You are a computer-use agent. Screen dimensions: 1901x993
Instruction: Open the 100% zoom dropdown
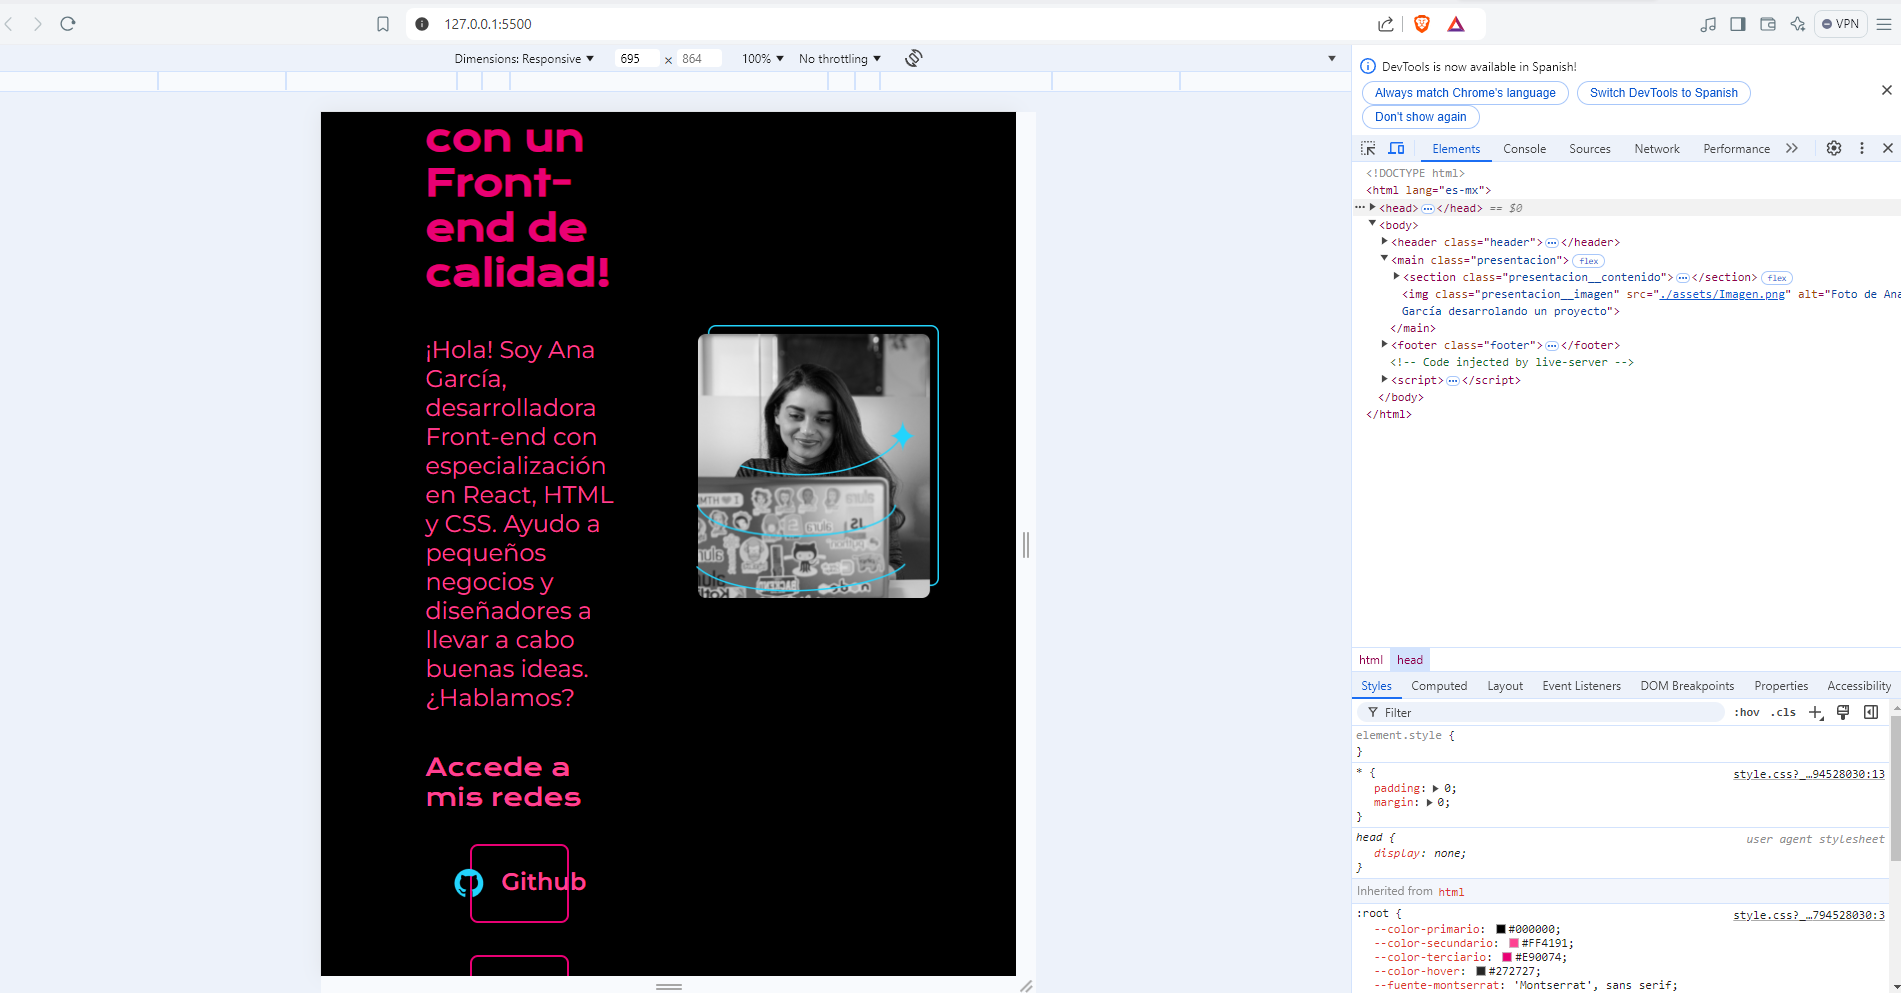(763, 59)
